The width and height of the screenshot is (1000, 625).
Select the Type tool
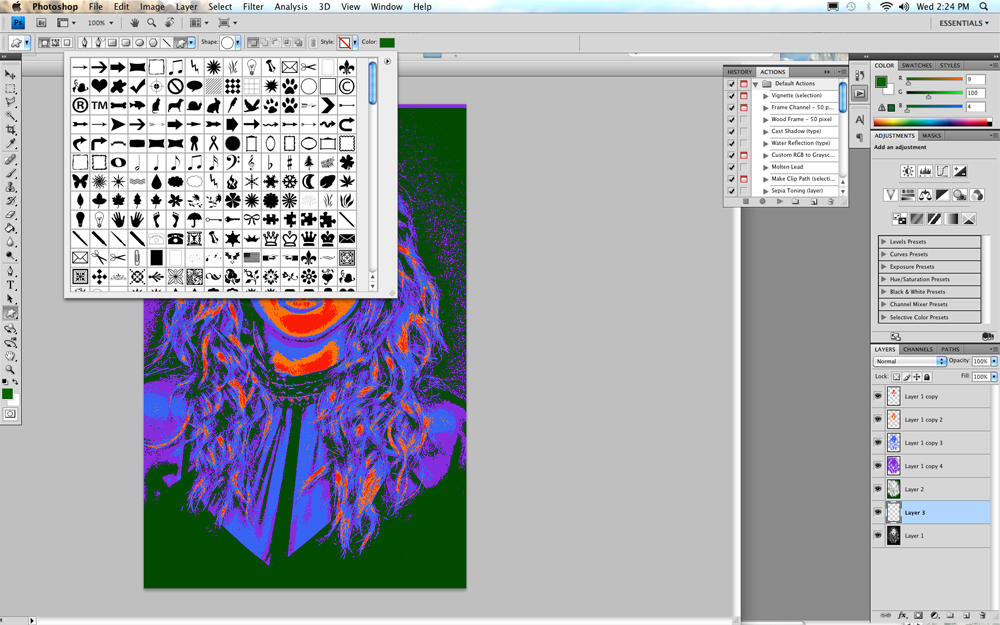point(10,285)
